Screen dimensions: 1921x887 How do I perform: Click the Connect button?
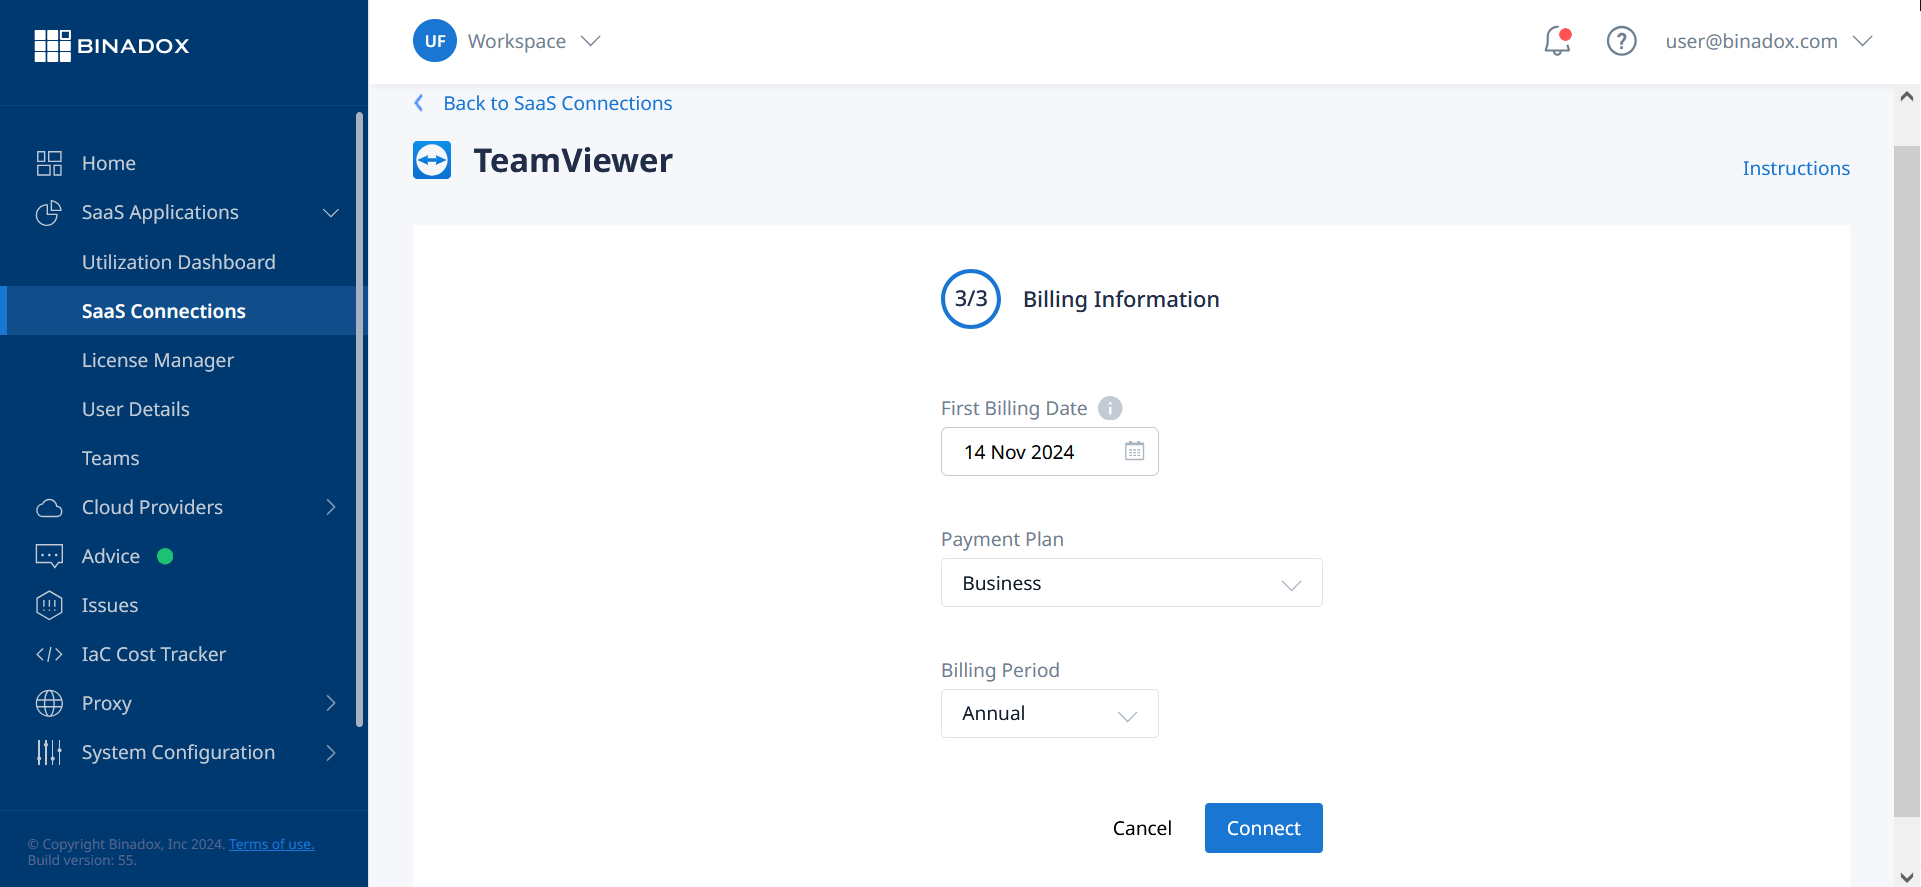pyautogui.click(x=1263, y=828)
